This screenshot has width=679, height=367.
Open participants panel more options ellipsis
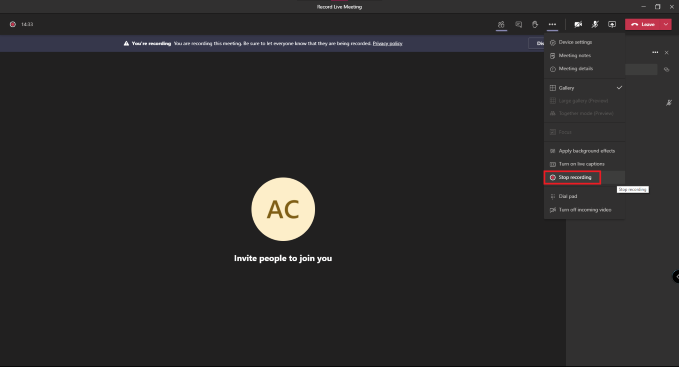(x=655, y=52)
